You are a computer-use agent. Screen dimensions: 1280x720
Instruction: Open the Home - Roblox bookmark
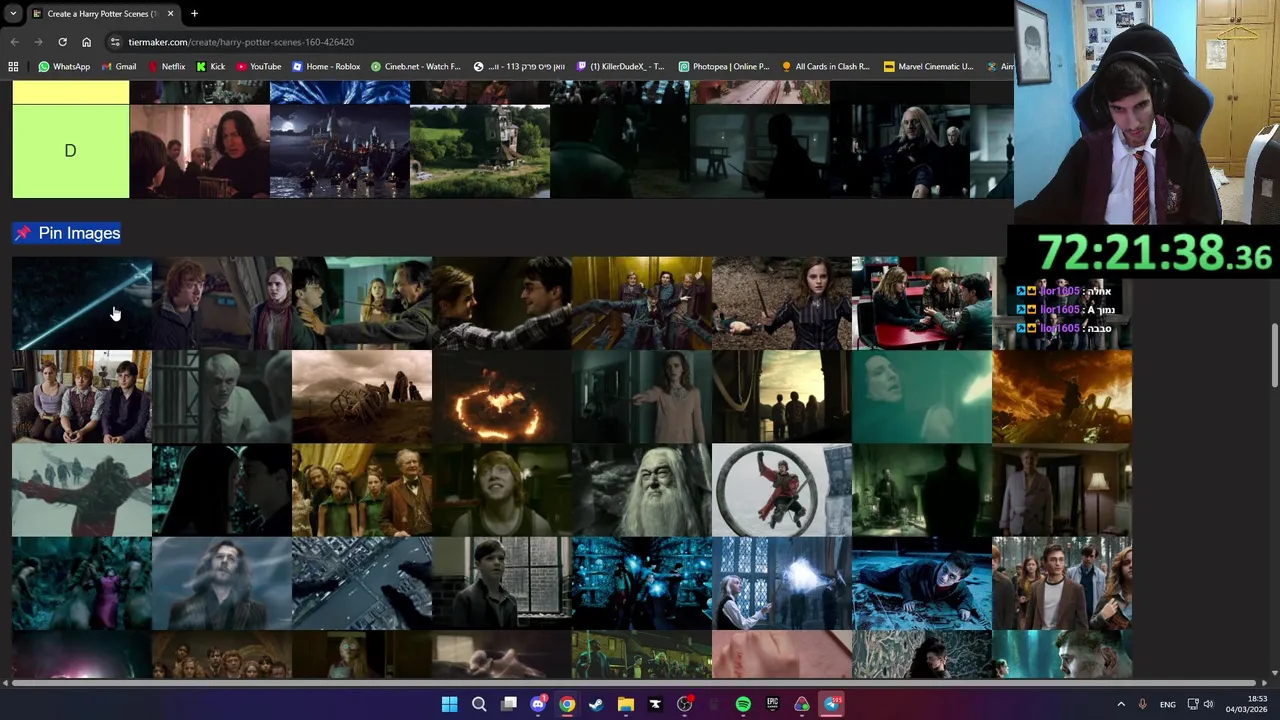coord(326,66)
